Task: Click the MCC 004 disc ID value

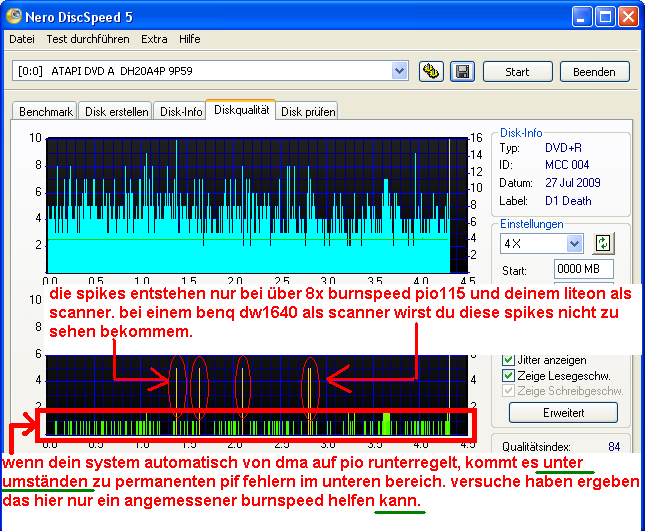Action: [x=567, y=165]
